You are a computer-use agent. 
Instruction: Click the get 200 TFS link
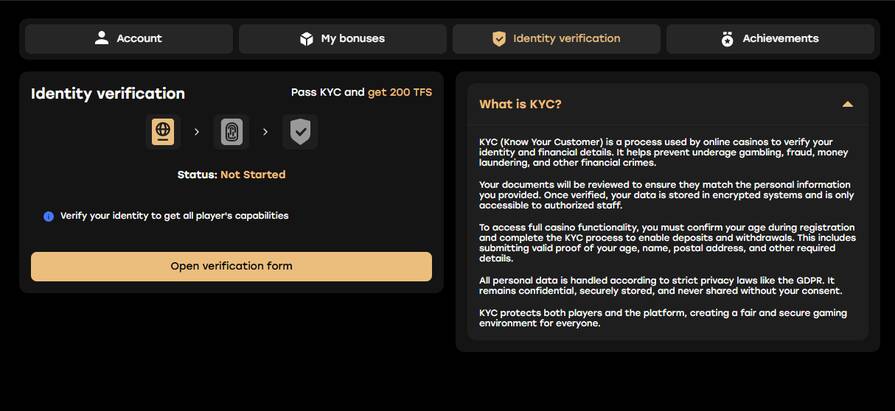(x=400, y=92)
